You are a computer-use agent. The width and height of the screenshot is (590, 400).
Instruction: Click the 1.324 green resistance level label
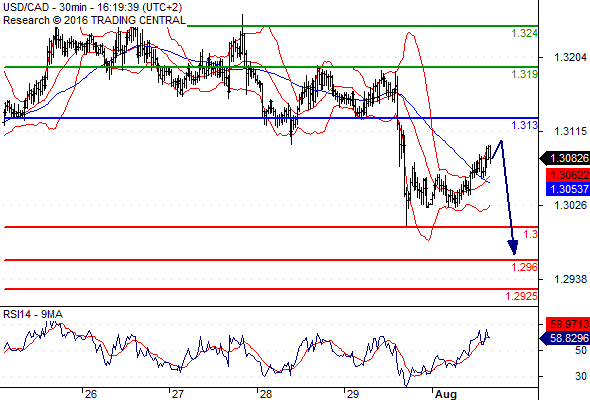coord(525,33)
